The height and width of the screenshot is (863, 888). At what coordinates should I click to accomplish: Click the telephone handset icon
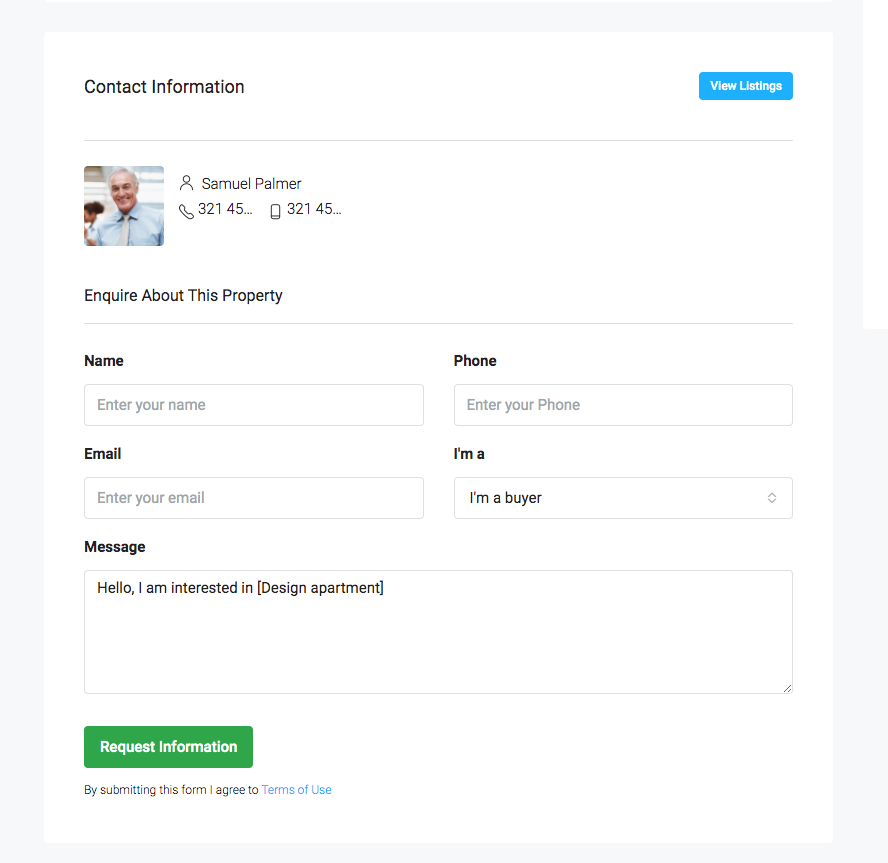pos(186,211)
